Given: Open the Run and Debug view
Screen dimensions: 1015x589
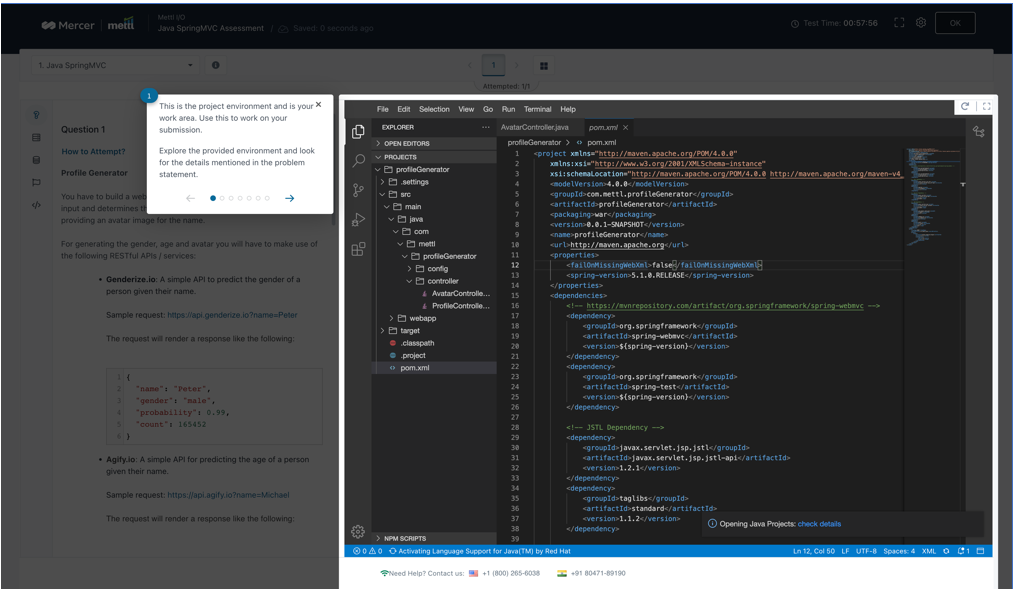Looking at the screenshot, I should coord(357,219).
